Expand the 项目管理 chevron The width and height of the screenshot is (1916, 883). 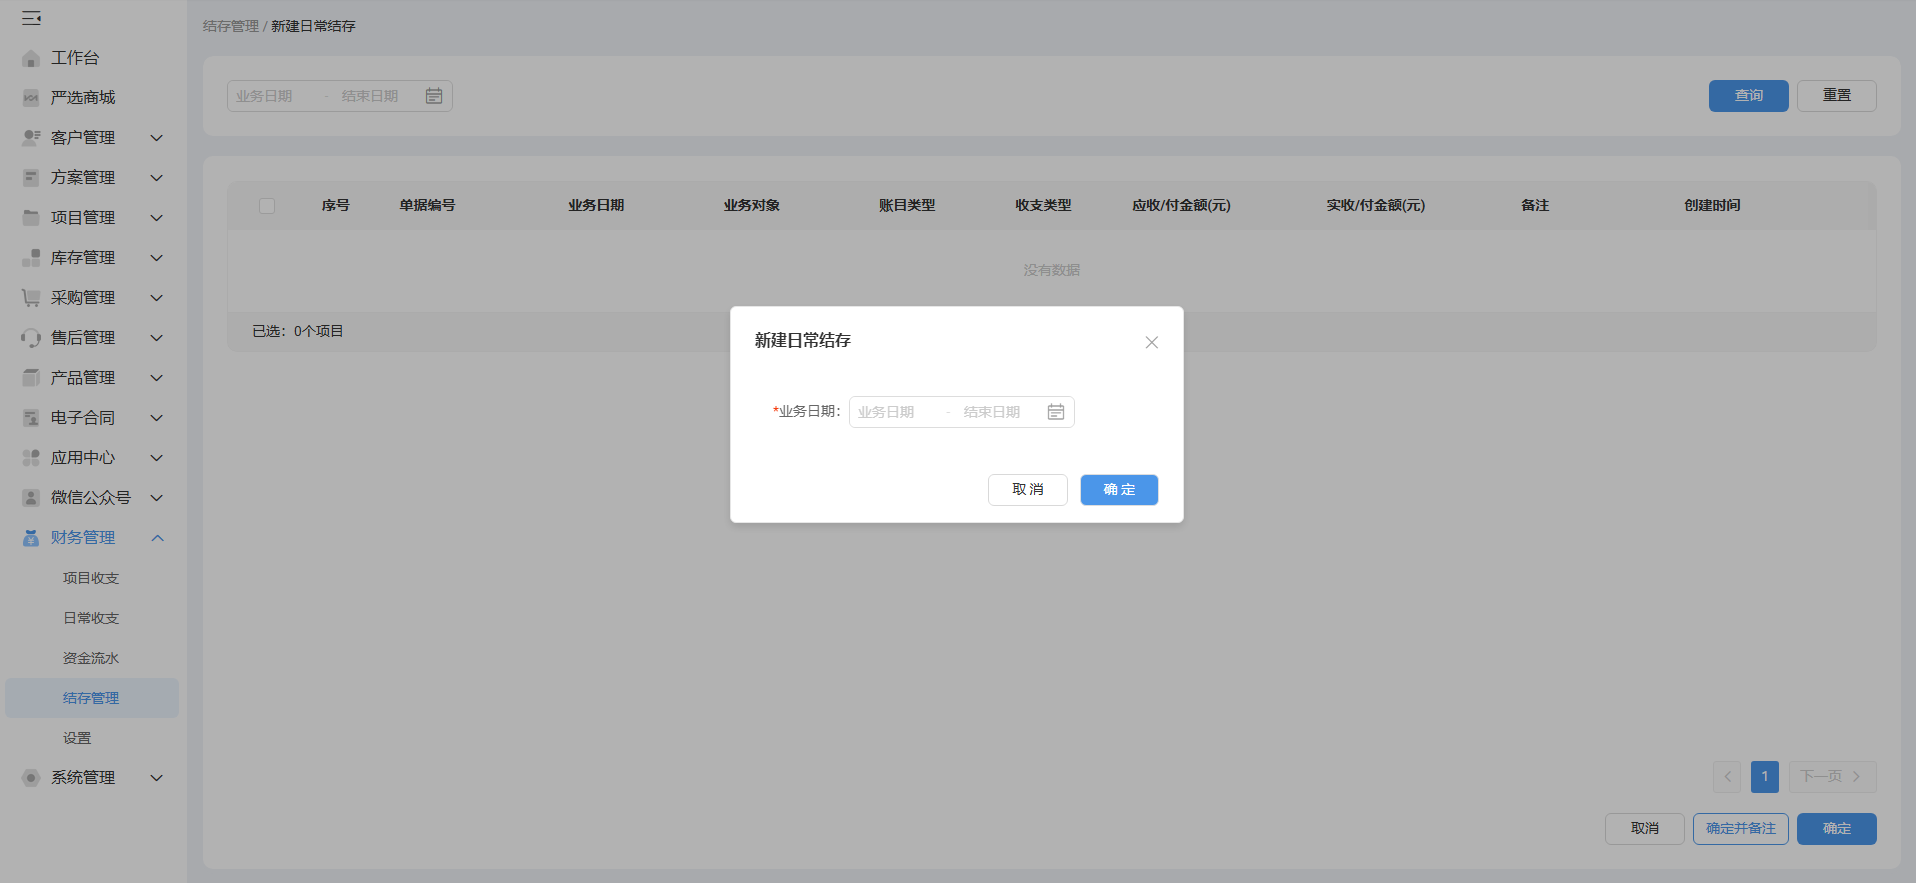click(157, 218)
